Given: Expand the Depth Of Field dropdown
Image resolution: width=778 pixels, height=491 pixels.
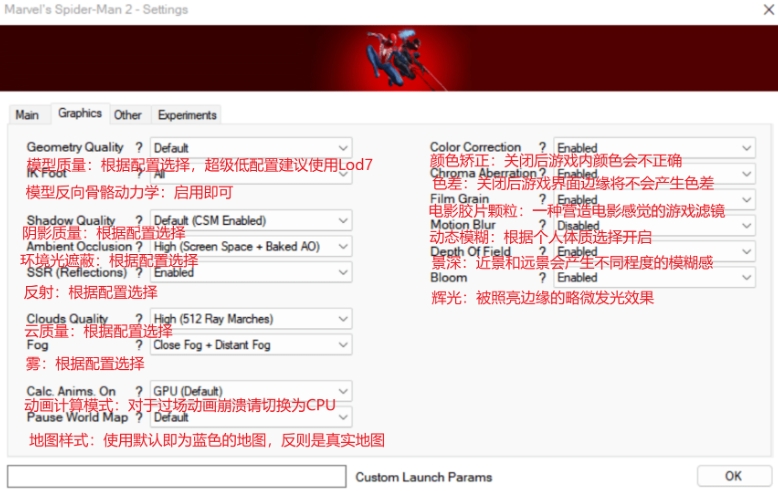Looking at the screenshot, I should (x=654, y=251).
